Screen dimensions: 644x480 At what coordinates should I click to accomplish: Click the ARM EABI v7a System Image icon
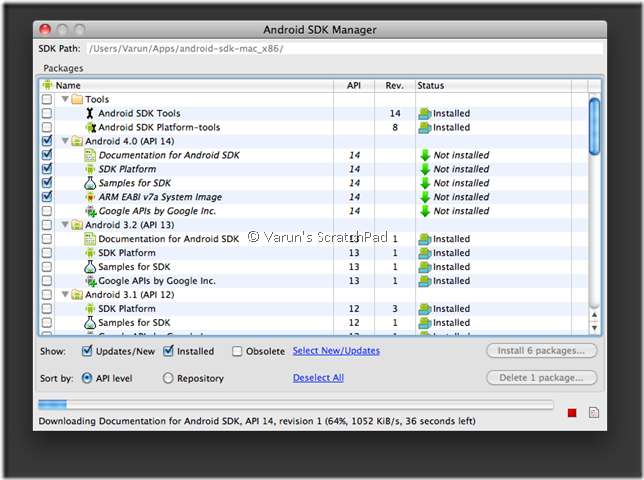pos(90,197)
